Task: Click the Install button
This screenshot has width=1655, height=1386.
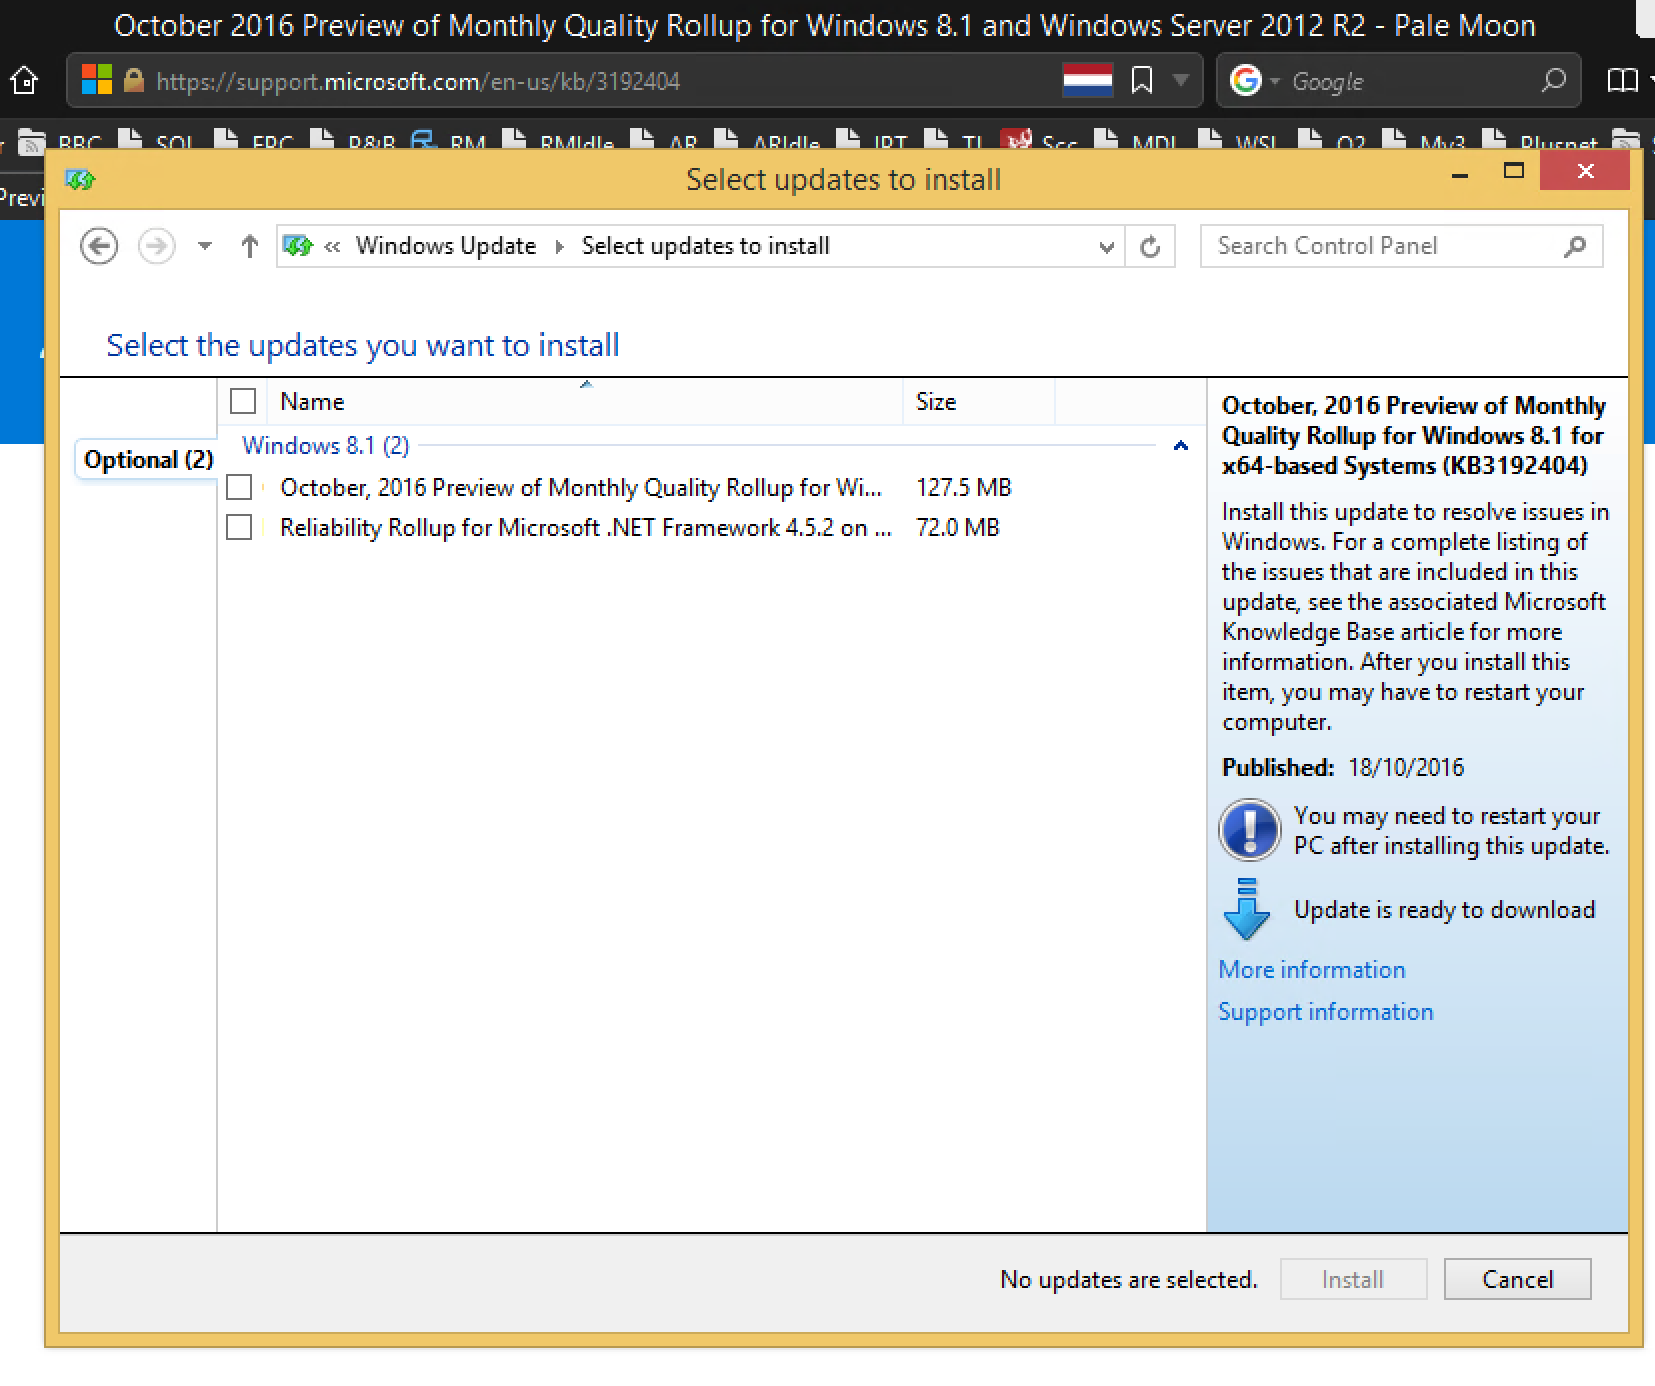Action: pyautogui.click(x=1353, y=1279)
